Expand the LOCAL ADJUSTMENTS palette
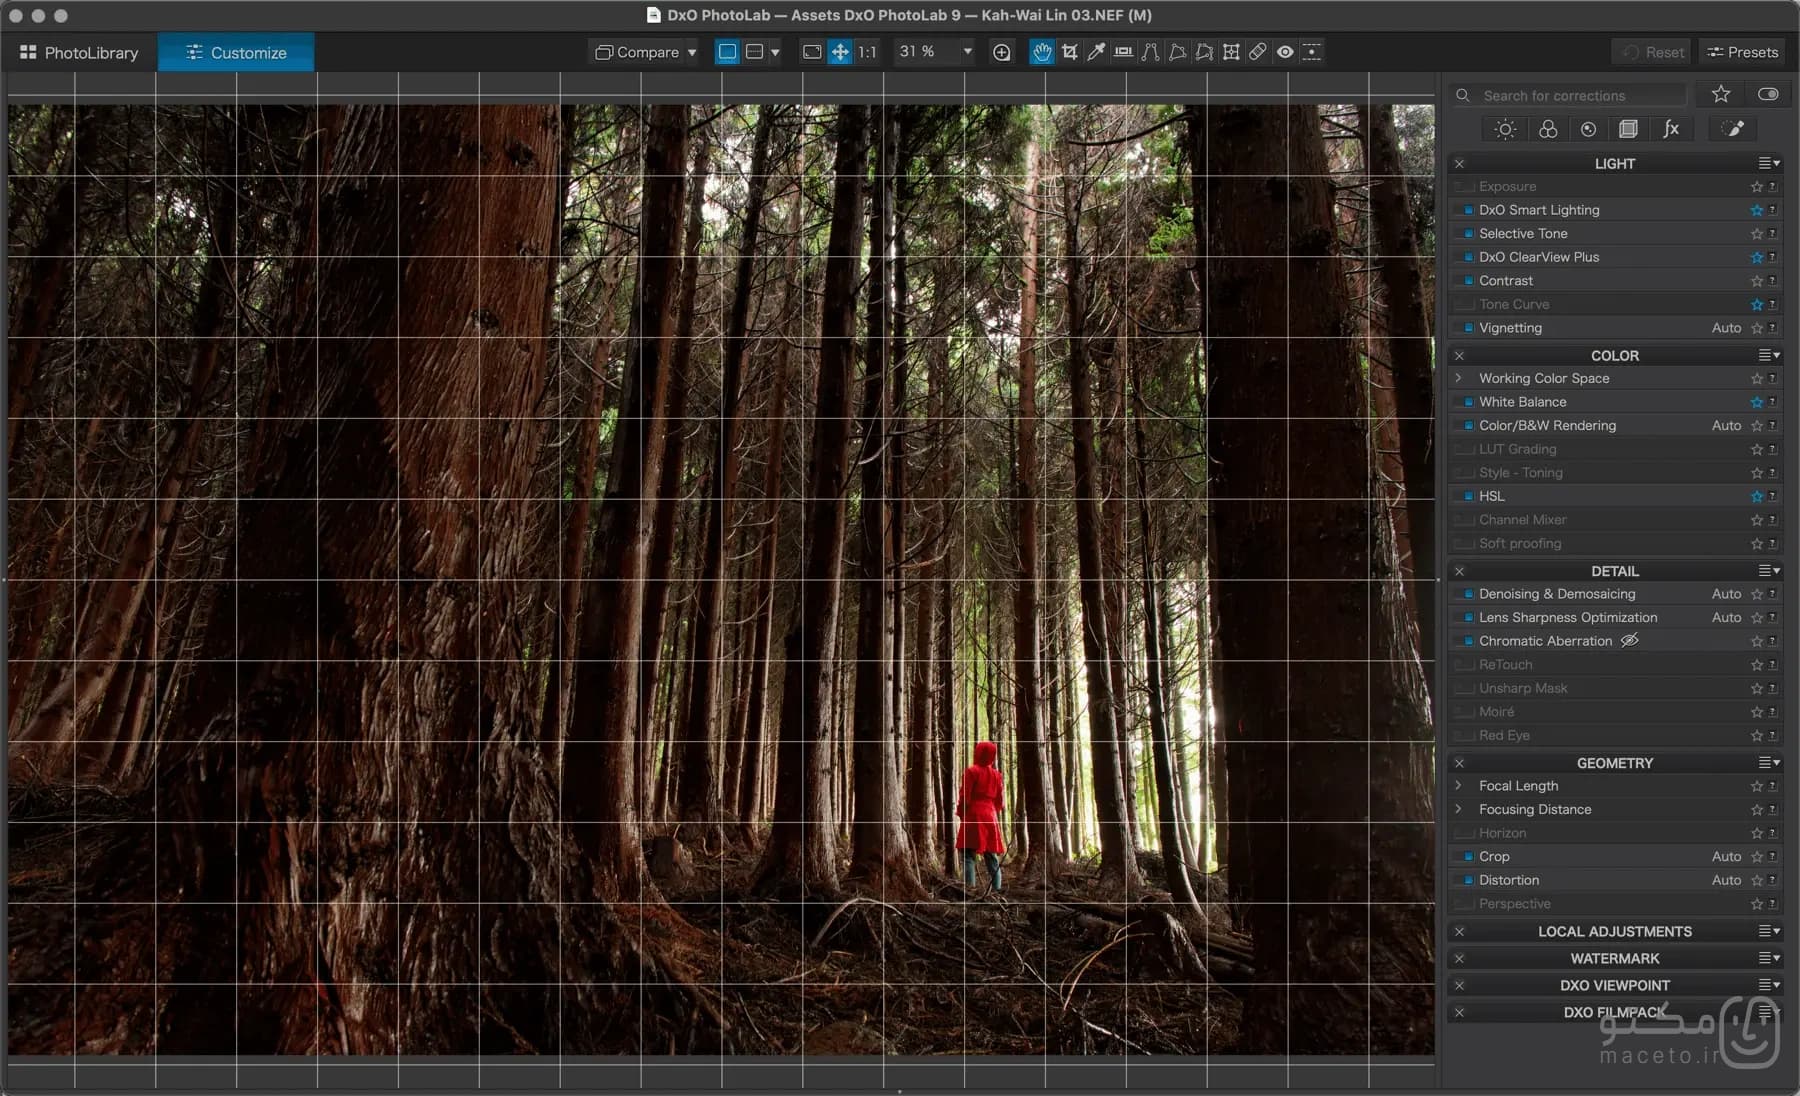Screen dimensions: 1800x1096 [x=1614, y=931]
